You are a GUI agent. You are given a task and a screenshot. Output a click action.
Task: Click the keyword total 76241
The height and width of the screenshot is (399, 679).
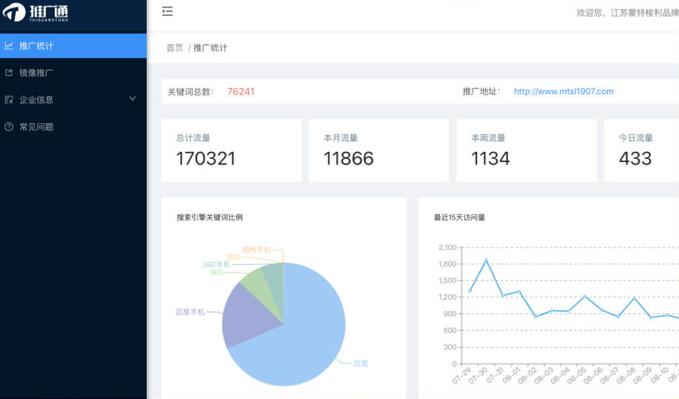(x=241, y=91)
